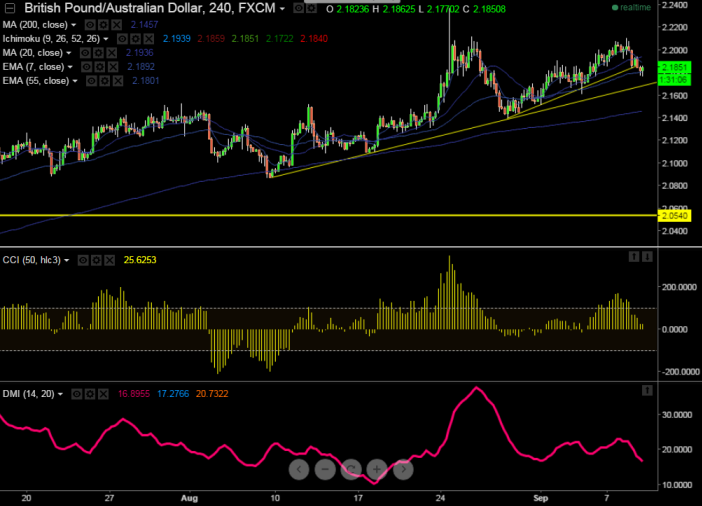Remove the Ichimoku indicator

(149, 39)
